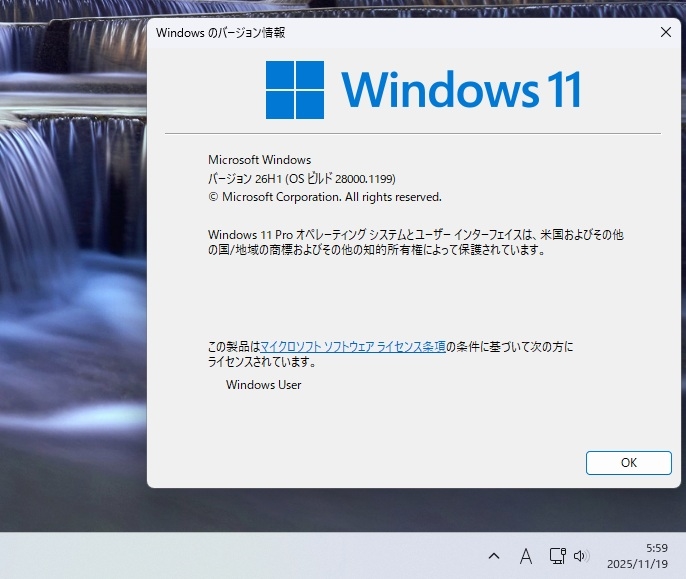Click the Windows 11 logo in the dialog

pos(423,90)
